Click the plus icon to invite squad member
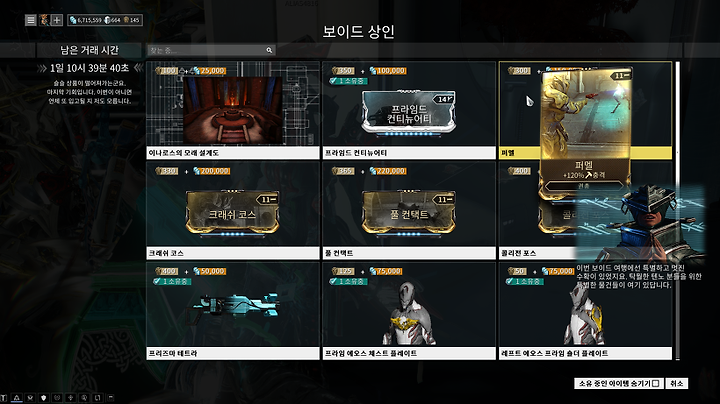The image size is (720, 404). point(57,20)
